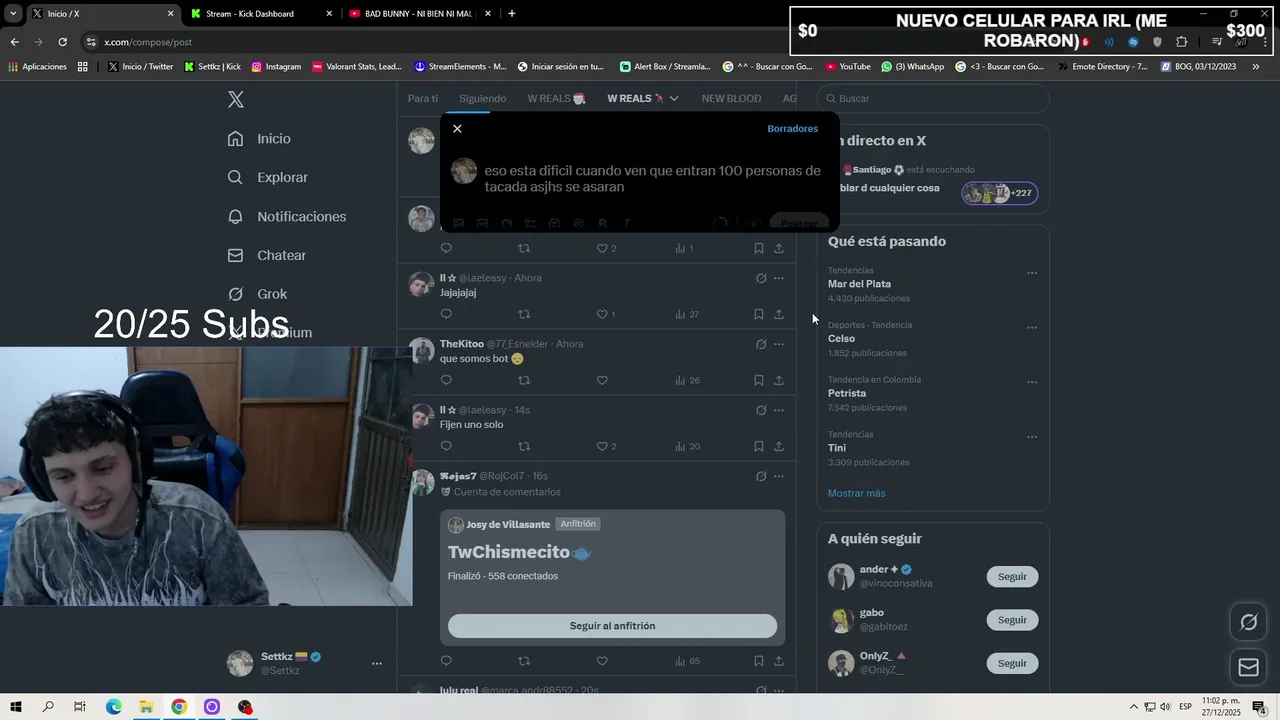Switch to Siguiendo tab
Viewport: 1280px width, 720px height.
482,98
